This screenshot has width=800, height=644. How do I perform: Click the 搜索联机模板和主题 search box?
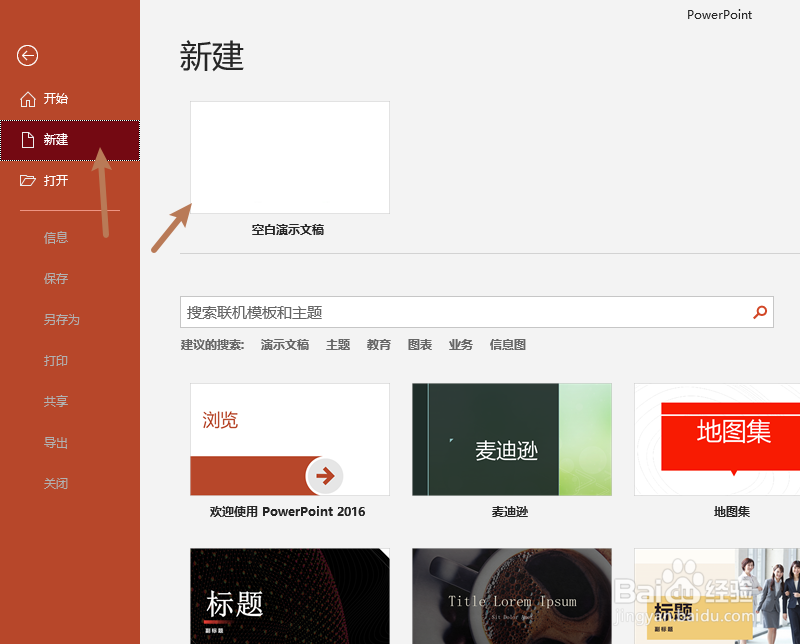pos(477,312)
